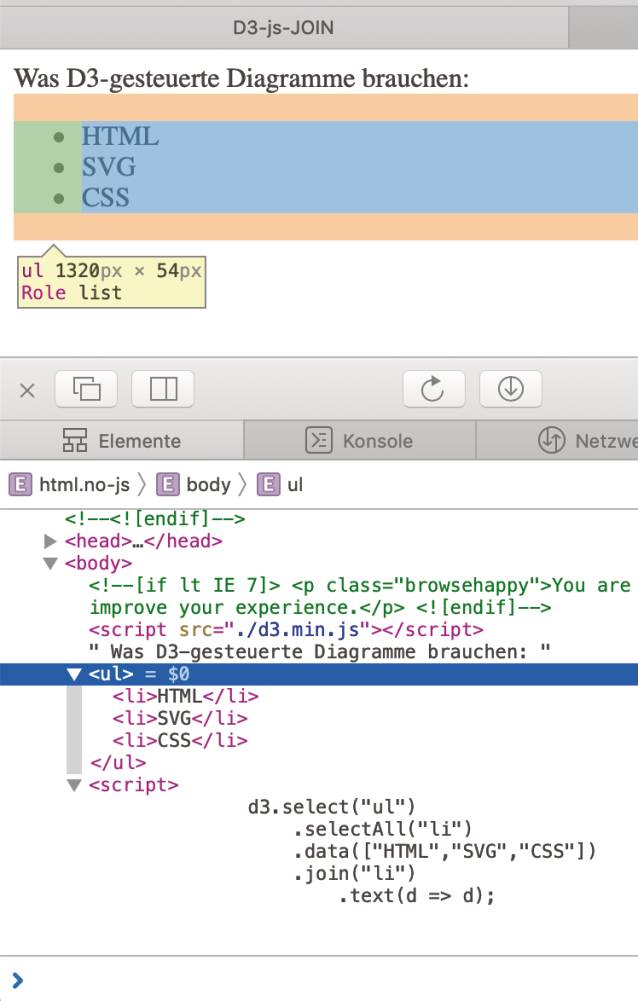The image size is (638, 1001).
Task: Click the page heading about D3-gesteuerte Diagramme
Action: (241, 79)
